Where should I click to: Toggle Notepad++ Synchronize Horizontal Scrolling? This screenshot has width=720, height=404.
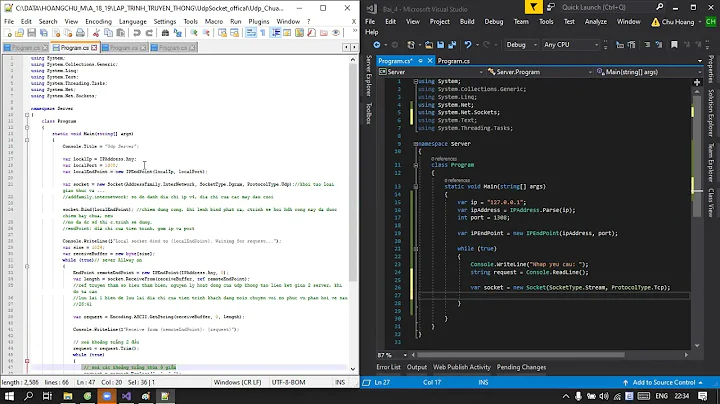pyautogui.click(x=235, y=33)
